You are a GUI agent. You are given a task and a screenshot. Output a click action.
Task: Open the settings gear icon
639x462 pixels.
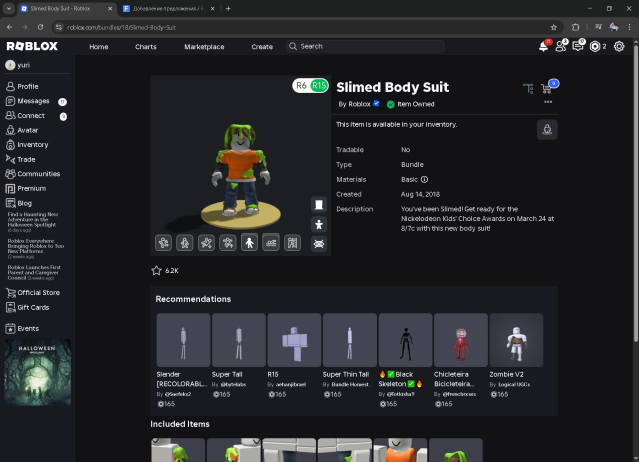pos(619,46)
